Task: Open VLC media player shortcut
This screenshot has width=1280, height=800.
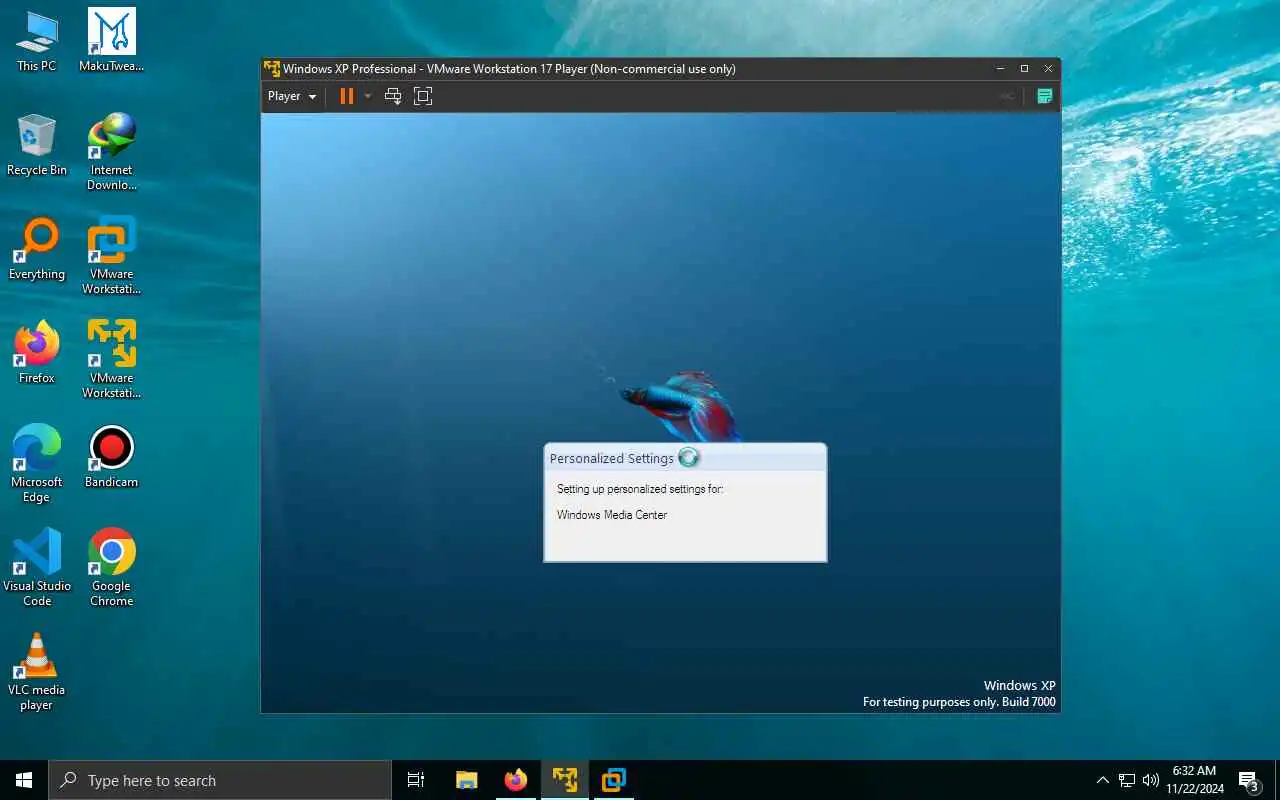Action: click(x=37, y=672)
